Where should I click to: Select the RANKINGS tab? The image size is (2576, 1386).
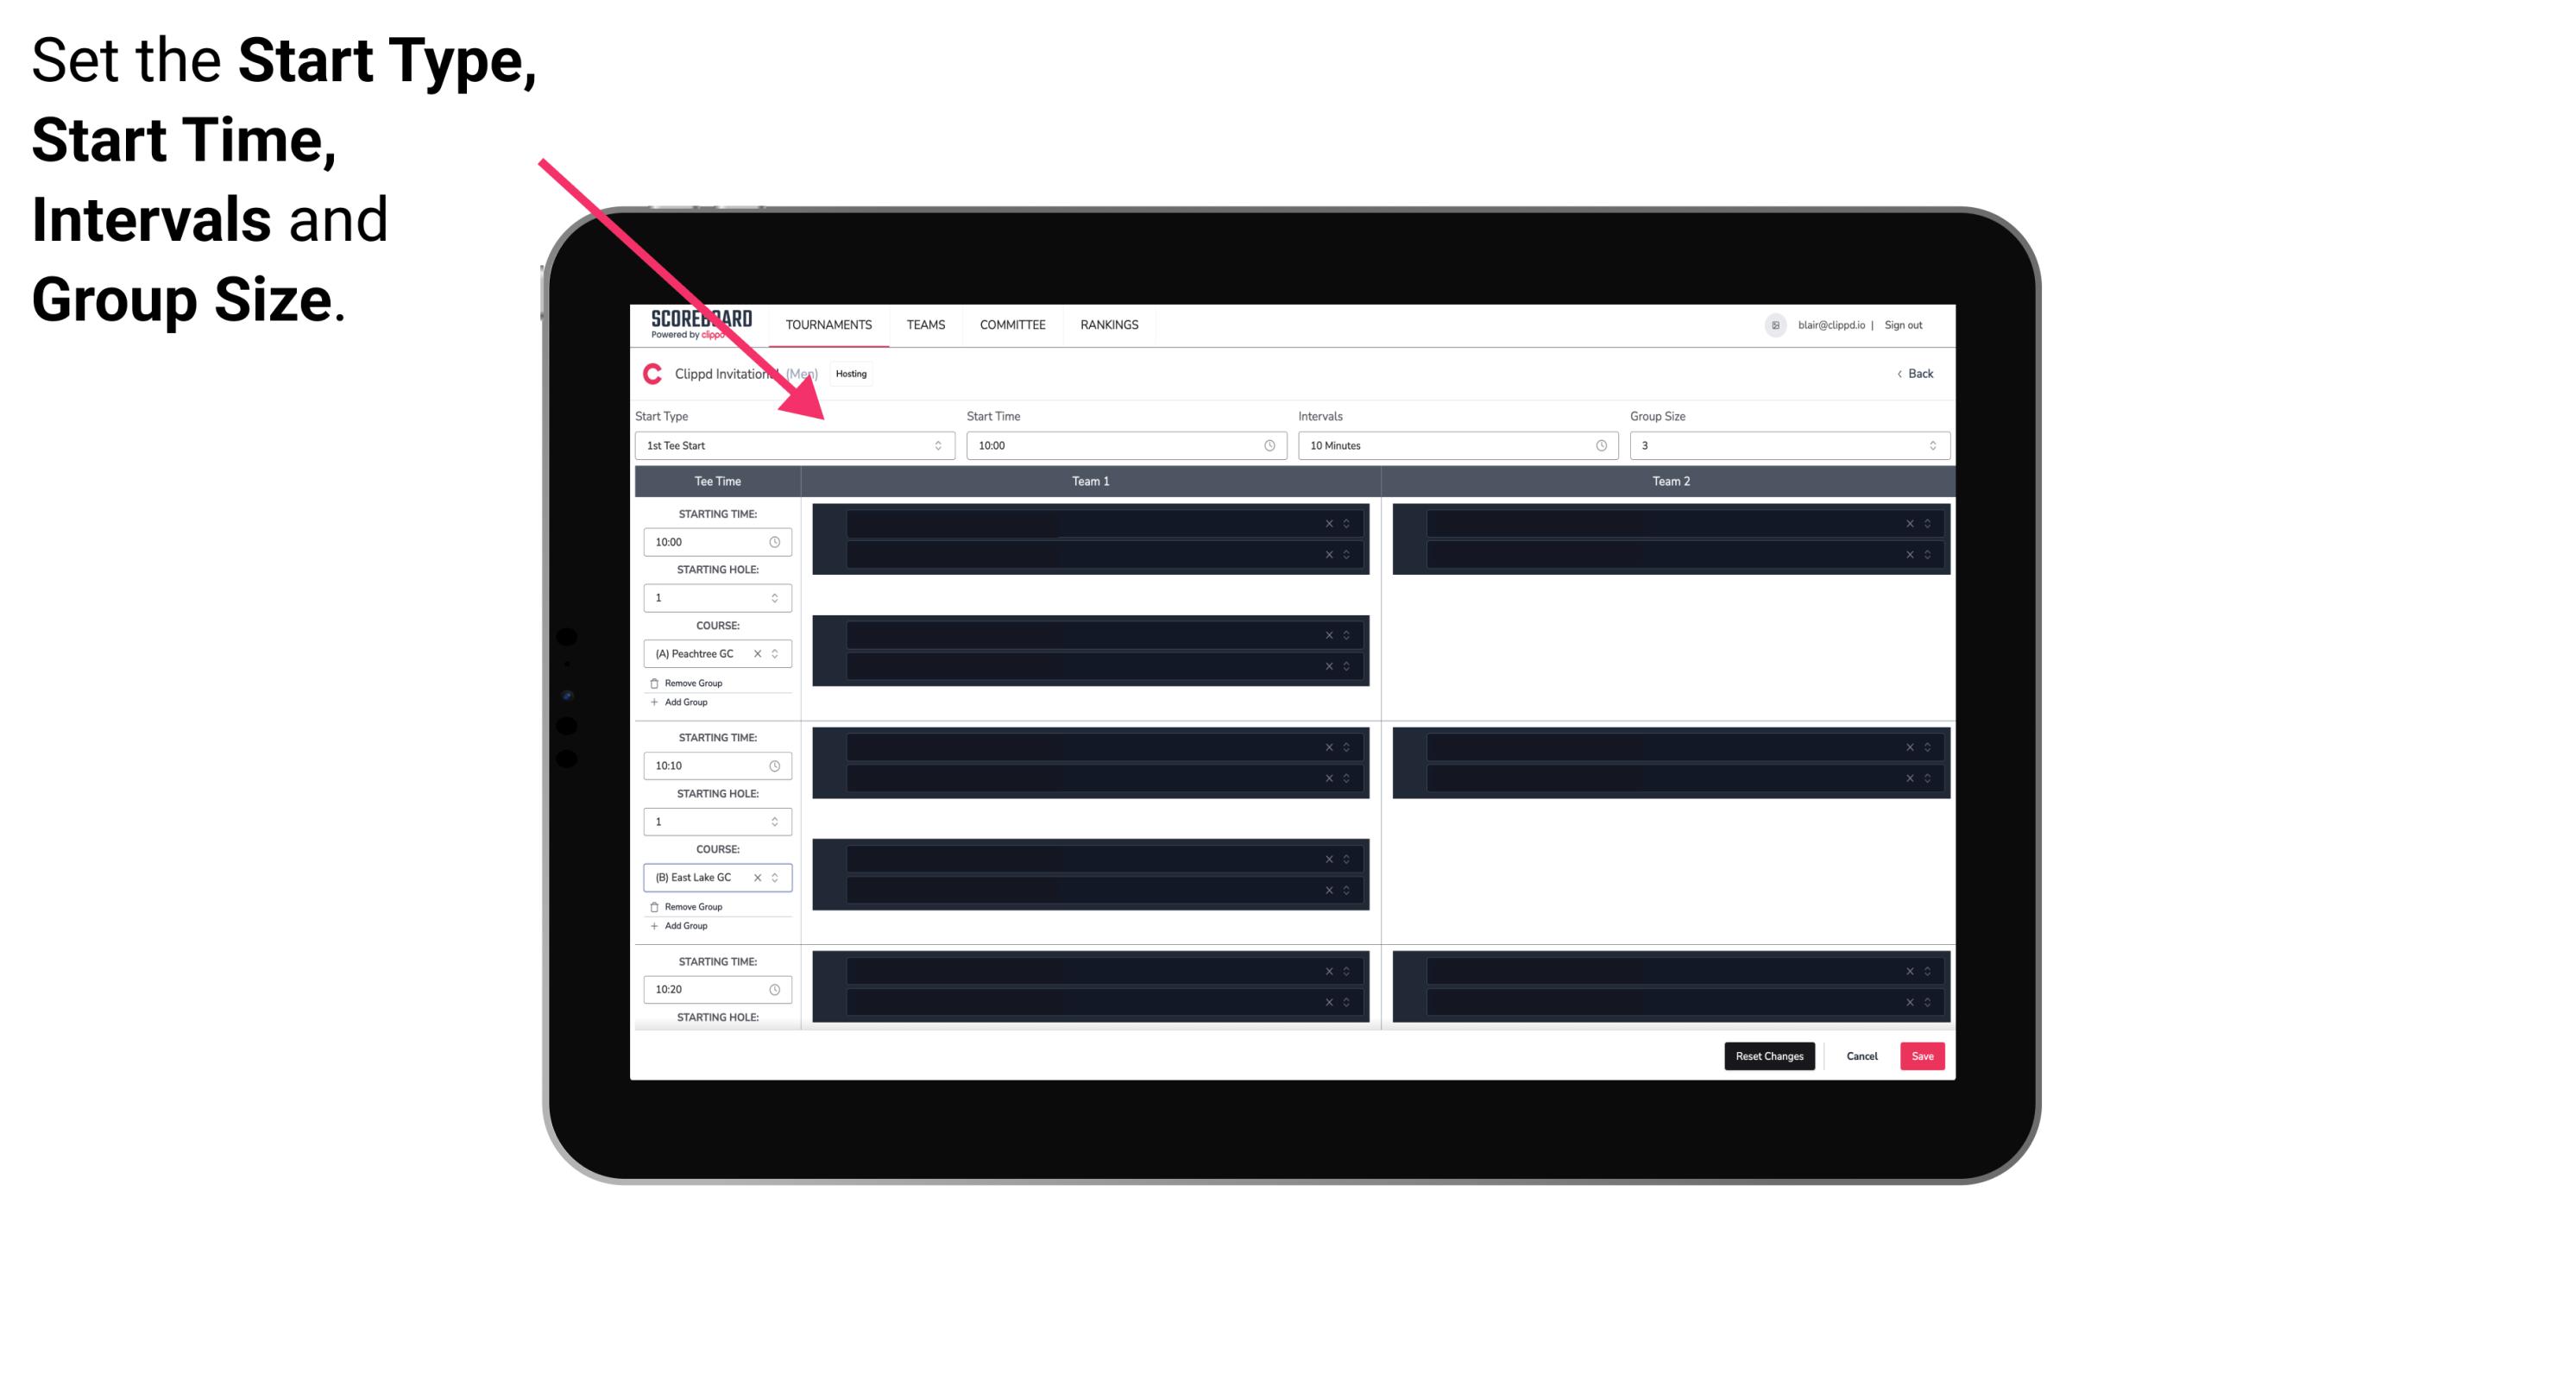1109,324
